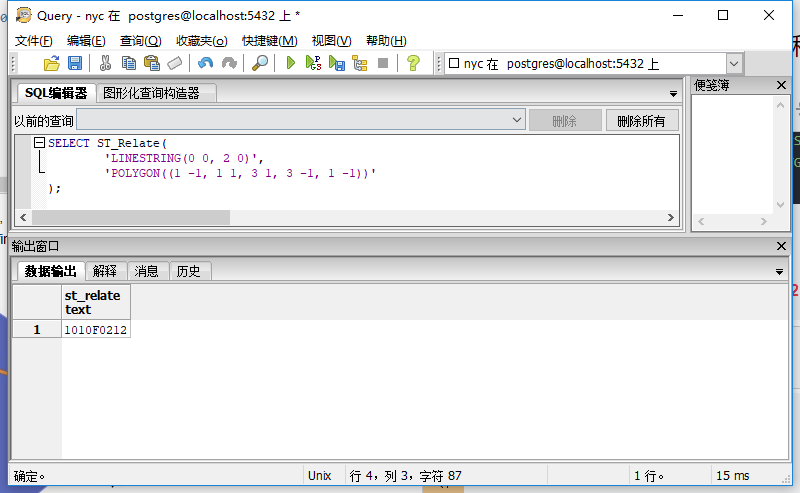Place cursor on the POLYGON line

[240, 174]
